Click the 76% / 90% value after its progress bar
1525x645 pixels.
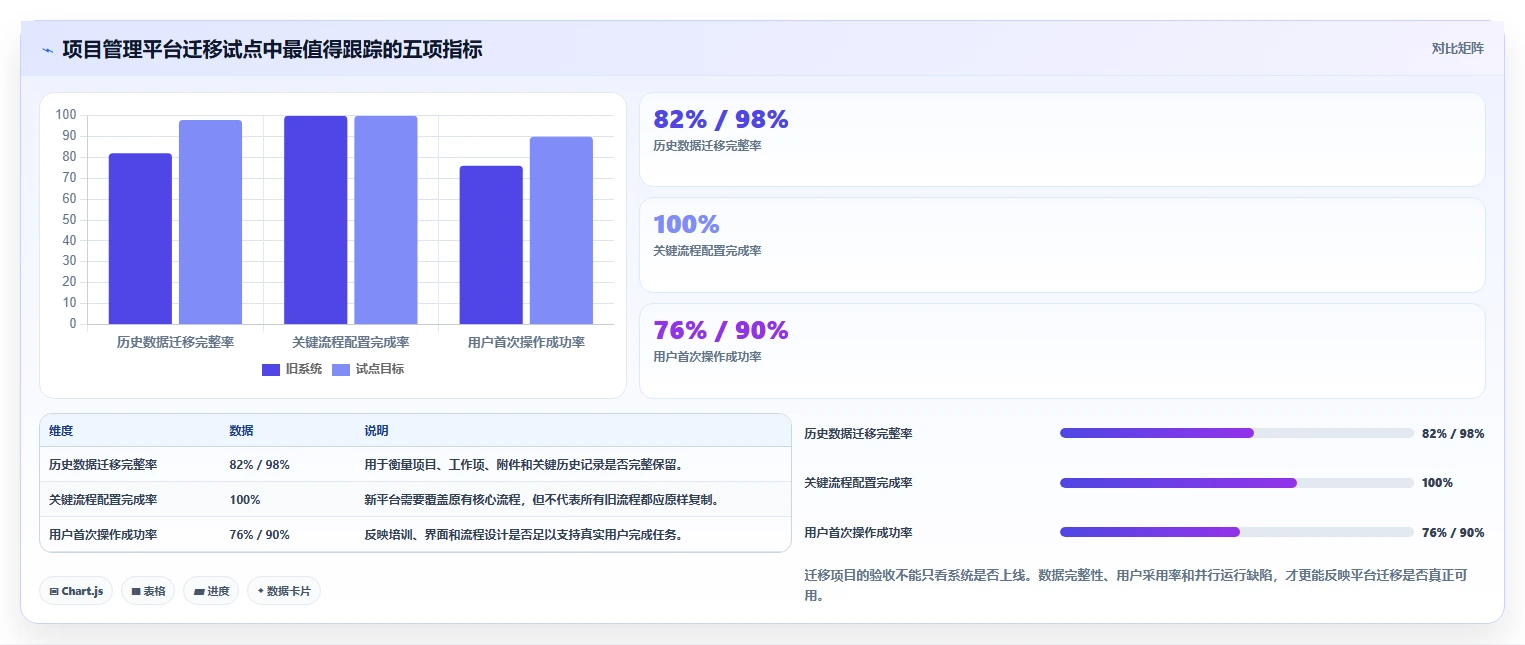(1453, 533)
